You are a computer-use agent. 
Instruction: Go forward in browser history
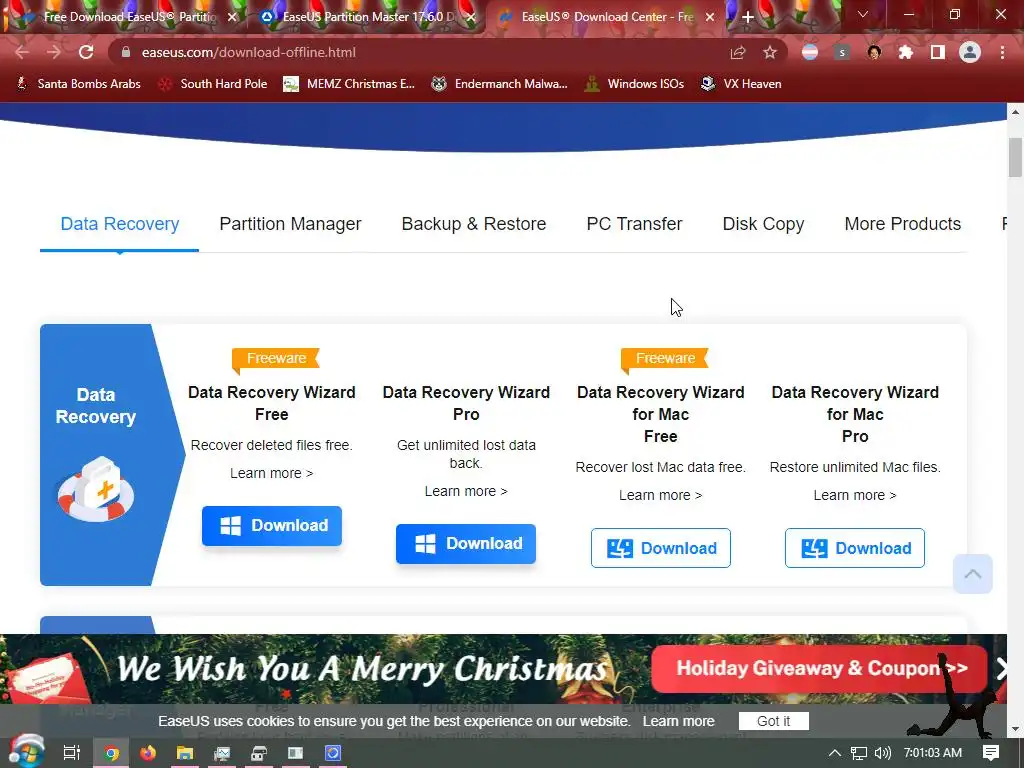pos(54,52)
